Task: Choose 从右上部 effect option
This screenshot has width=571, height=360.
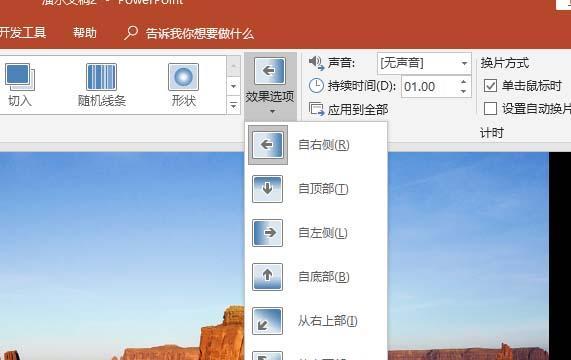Action: (316, 321)
